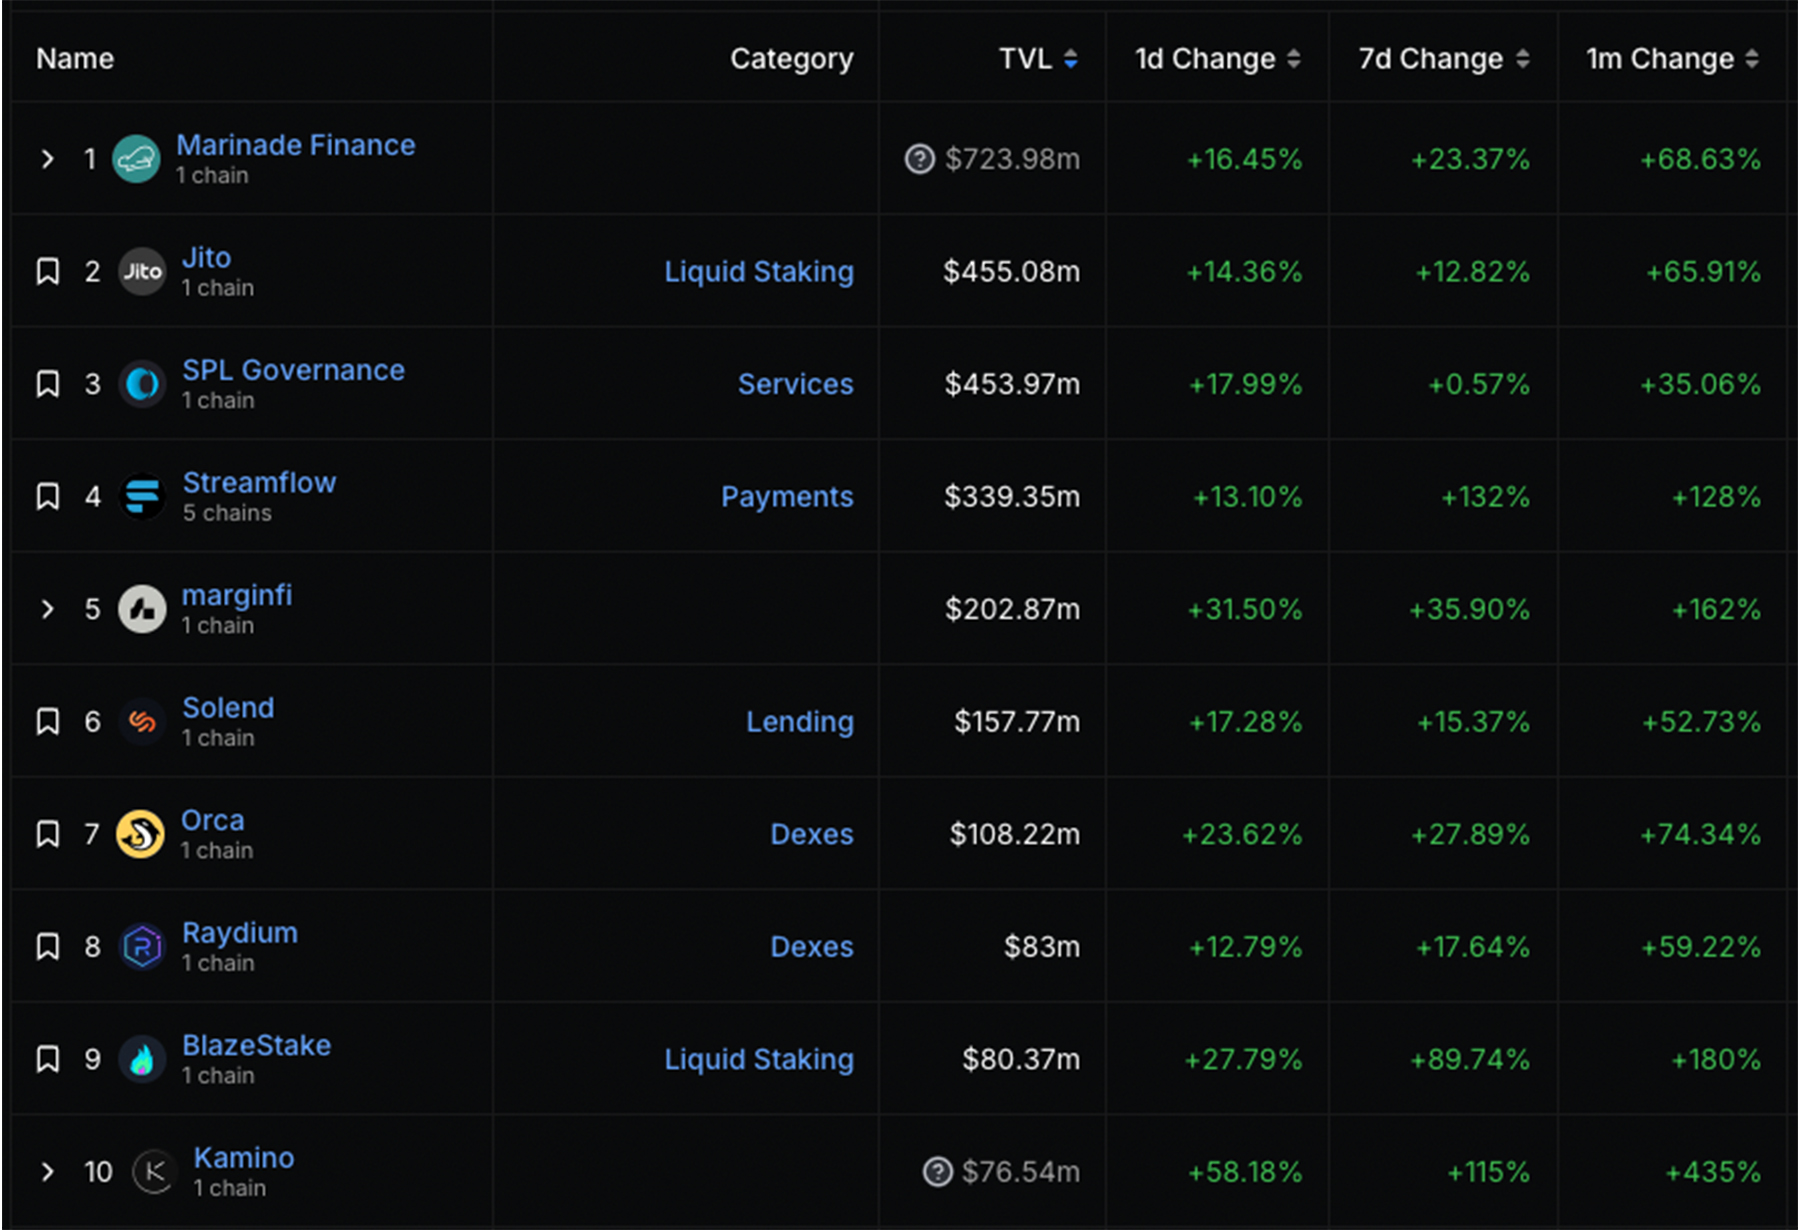Toggle bookmark for SPL Governance
Screen dimensions: 1800x1230
47,384
